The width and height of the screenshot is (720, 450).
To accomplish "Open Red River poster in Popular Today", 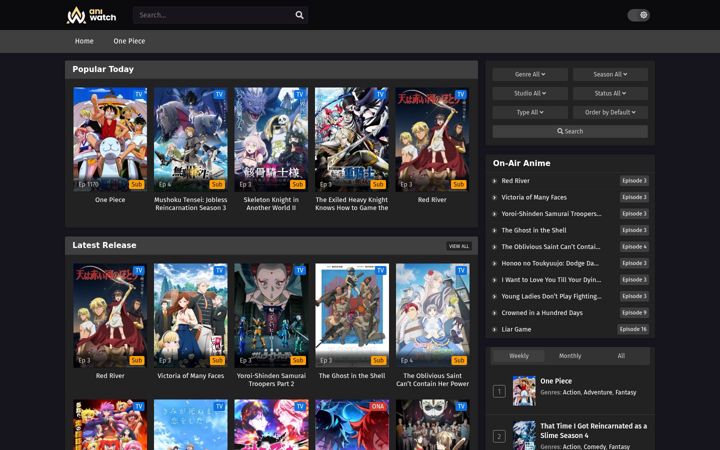I will [x=432, y=139].
